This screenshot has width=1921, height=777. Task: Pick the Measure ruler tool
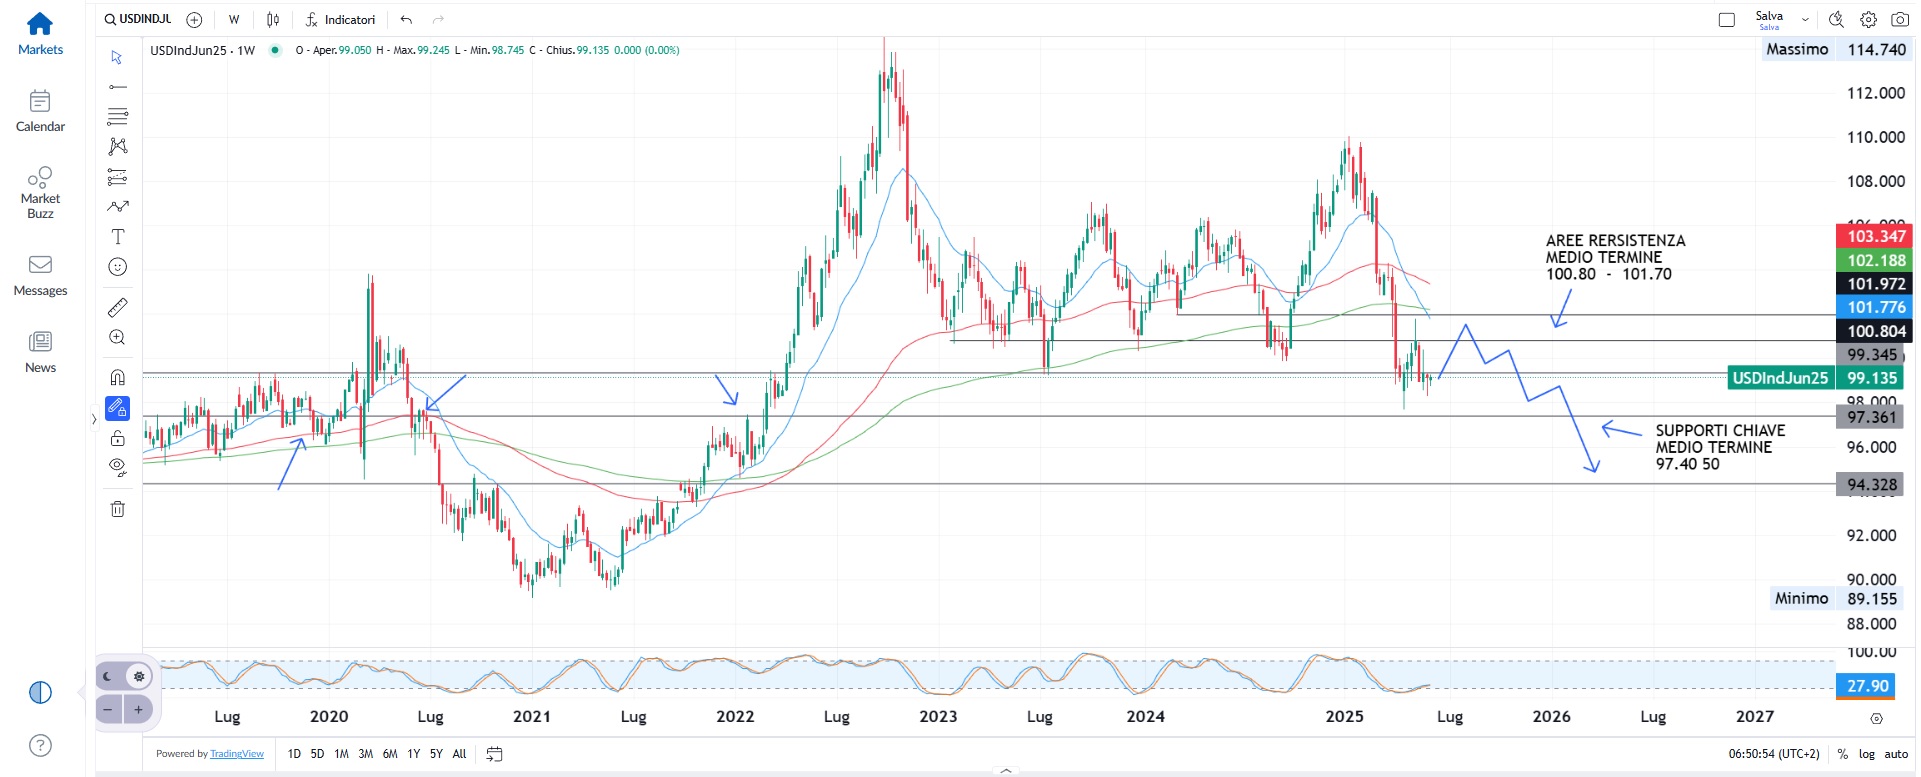pyautogui.click(x=118, y=307)
